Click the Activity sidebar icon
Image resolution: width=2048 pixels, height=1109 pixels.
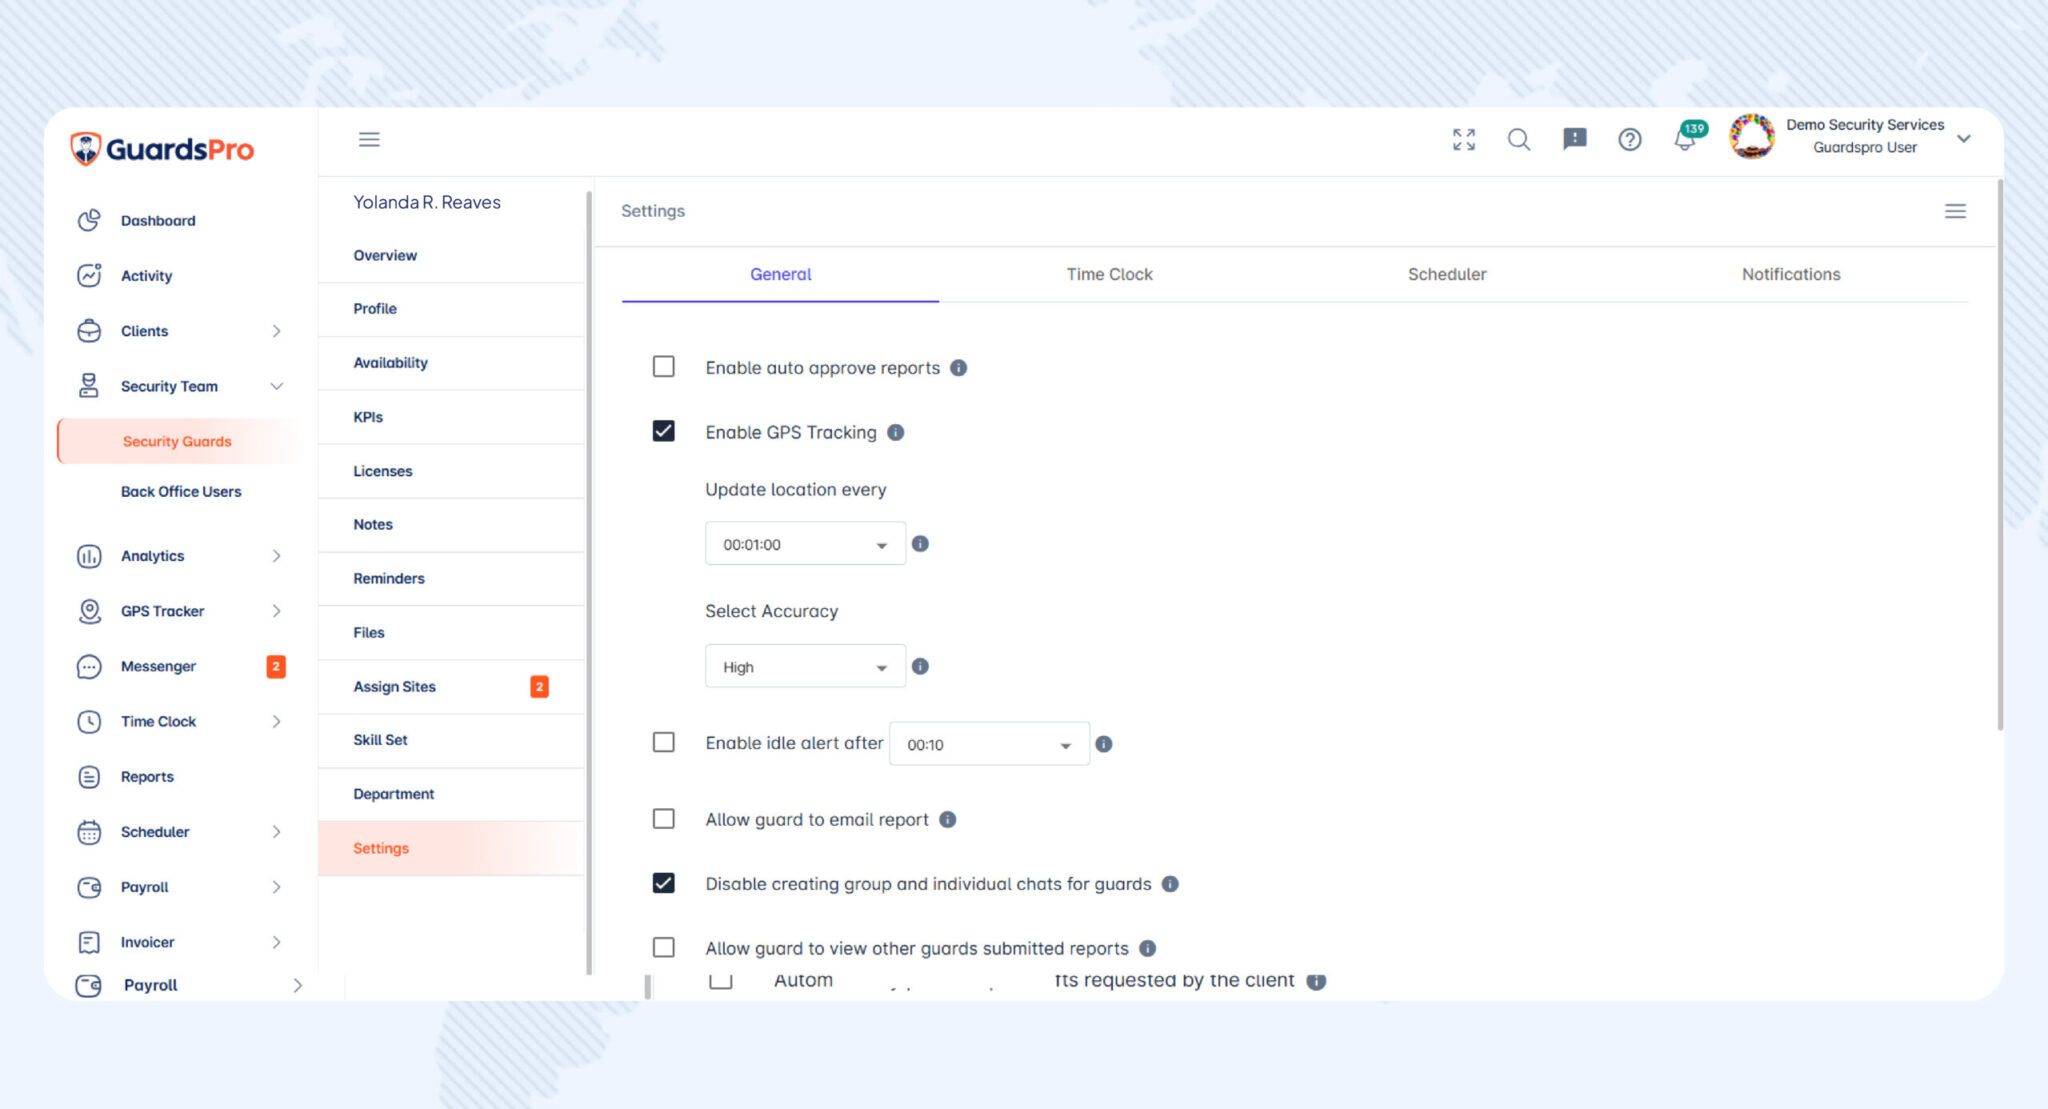pos(89,275)
